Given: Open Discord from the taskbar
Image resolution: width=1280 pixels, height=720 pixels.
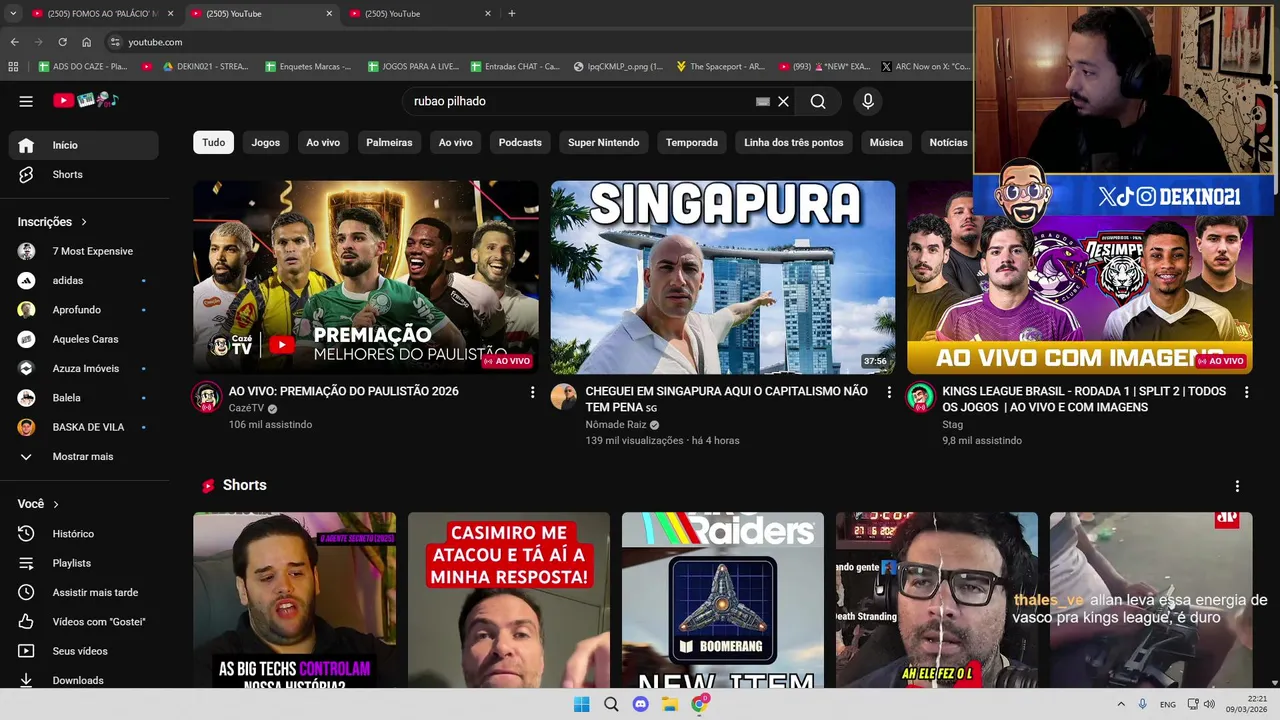Looking at the screenshot, I should (x=640, y=704).
